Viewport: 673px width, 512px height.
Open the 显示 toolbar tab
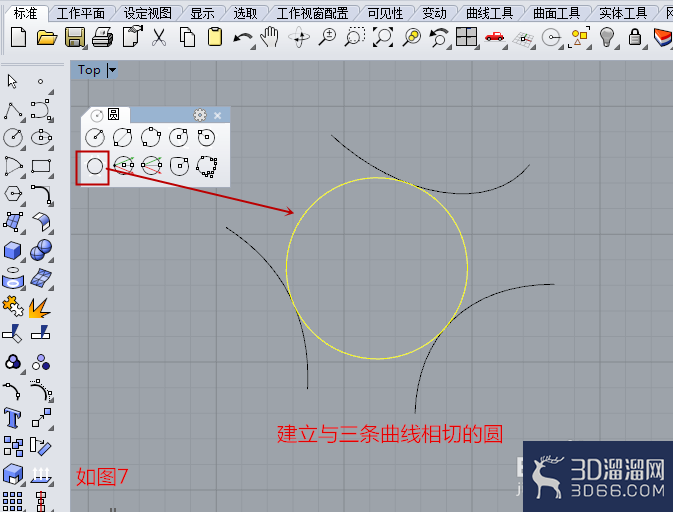[202, 13]
